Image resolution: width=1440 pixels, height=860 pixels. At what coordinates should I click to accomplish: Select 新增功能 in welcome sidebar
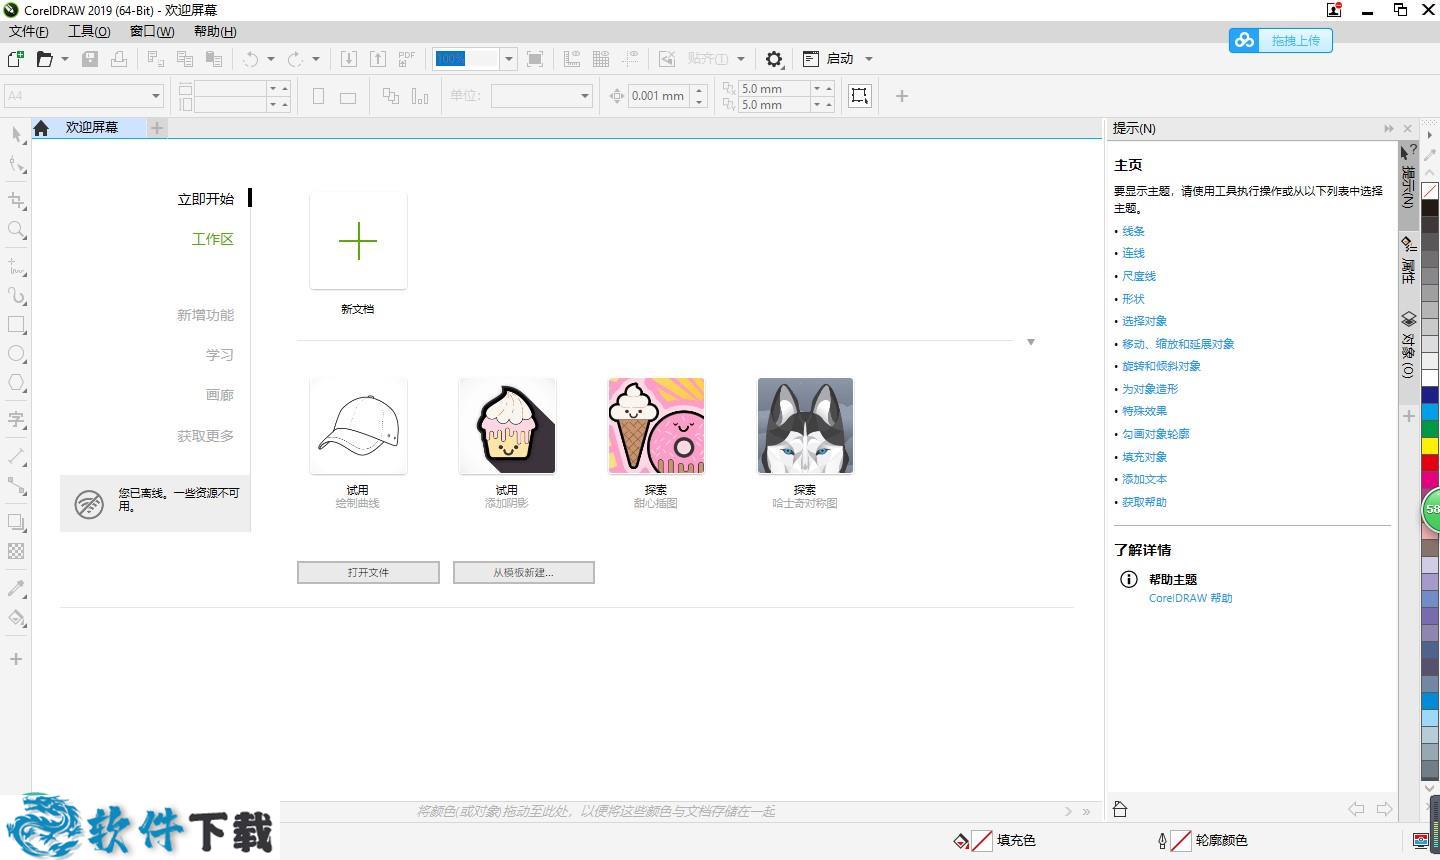click(205, 315)
